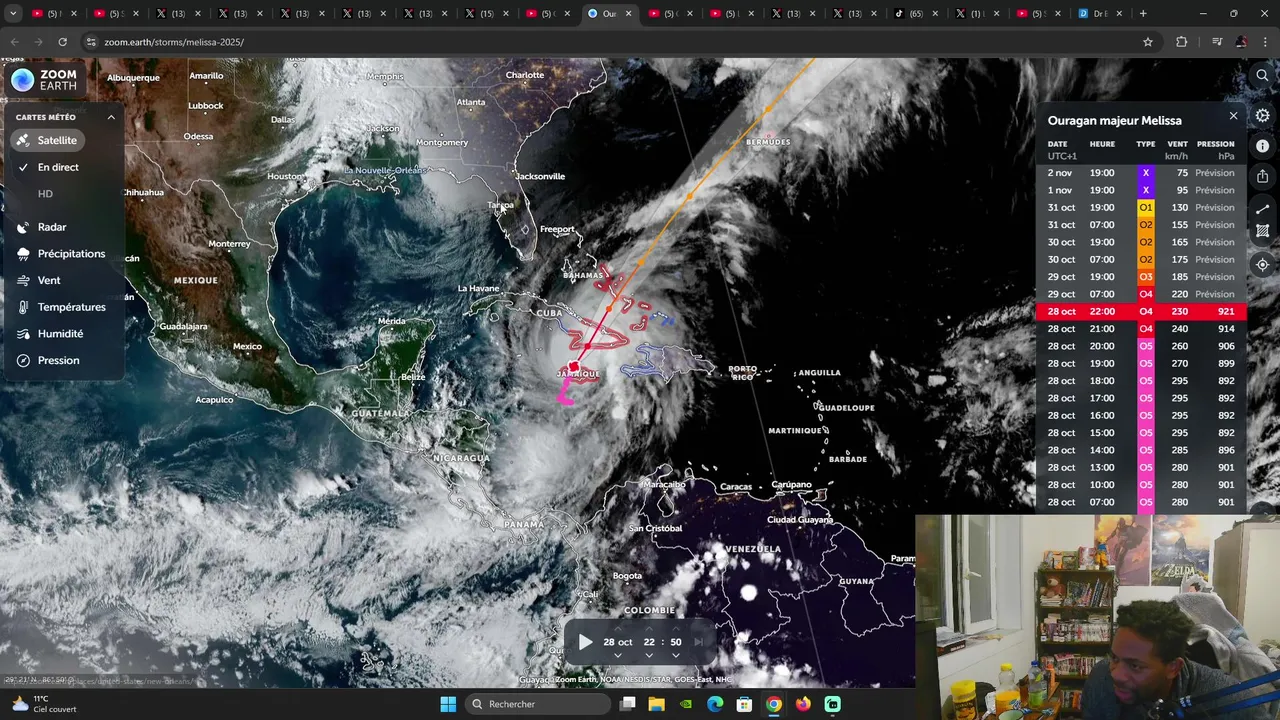Select the 29 oct 19:00 forecast row
This screenshot has width=1280, height=720.
[x=1141, y=277]
